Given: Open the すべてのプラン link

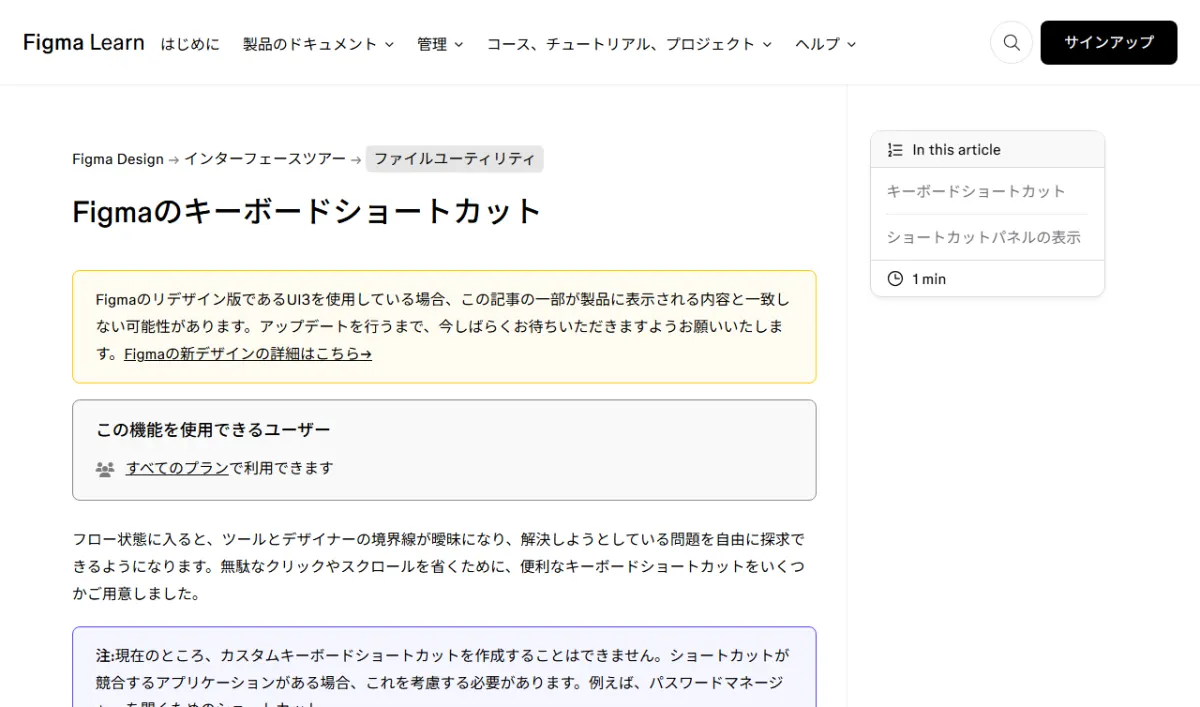Looking at the screenshot, I should point(177,468).
